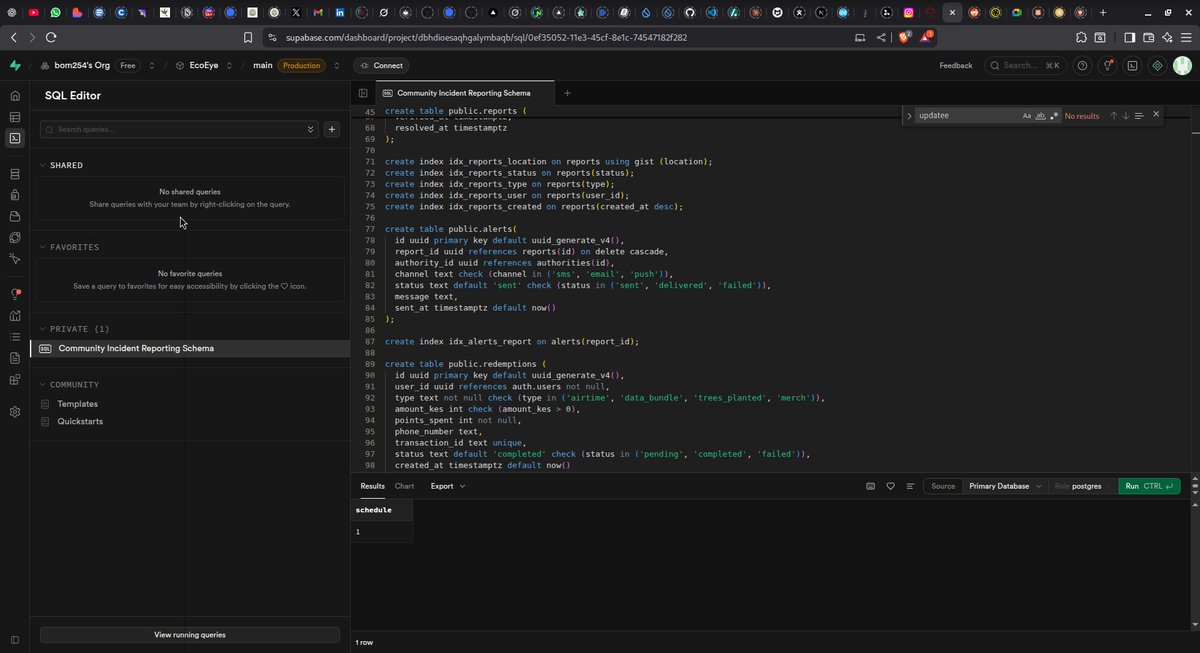
Task: Switch to the Chart tab
Action: point(404,486)
